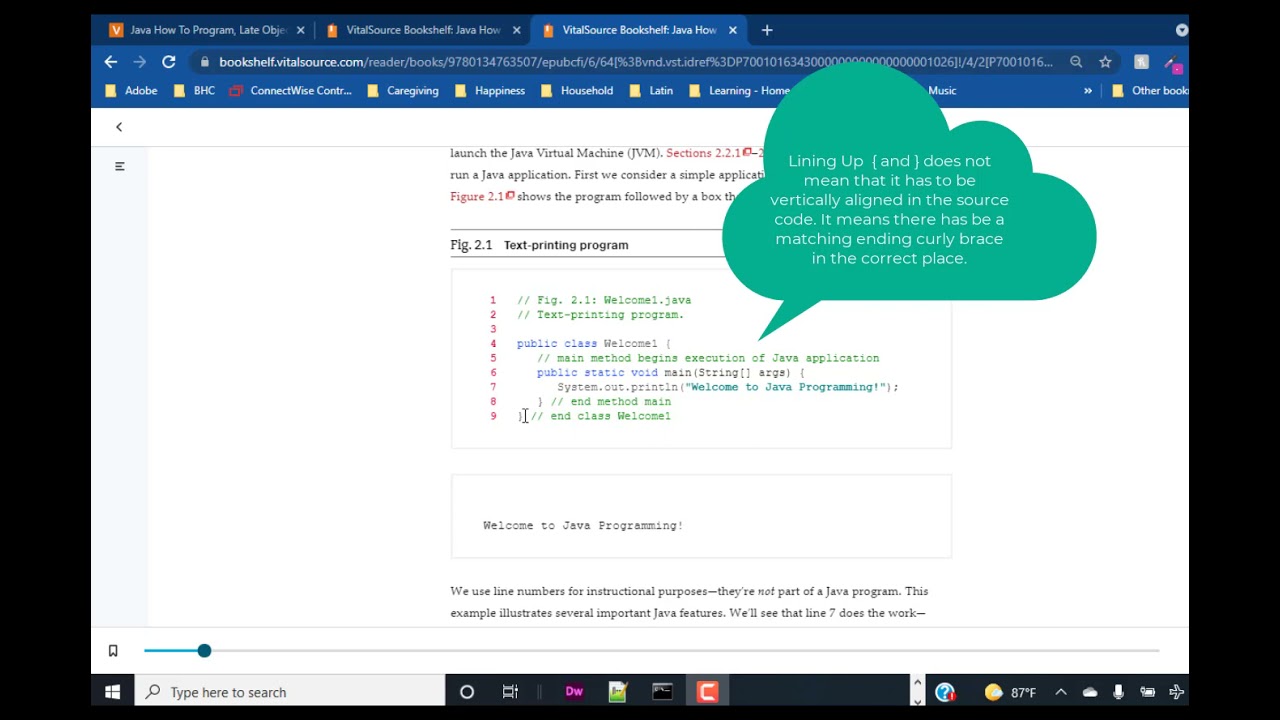This screenshot has height=720, width=1280.
Task: Open the command prompt taskbar icon
Action: point(662,692)
